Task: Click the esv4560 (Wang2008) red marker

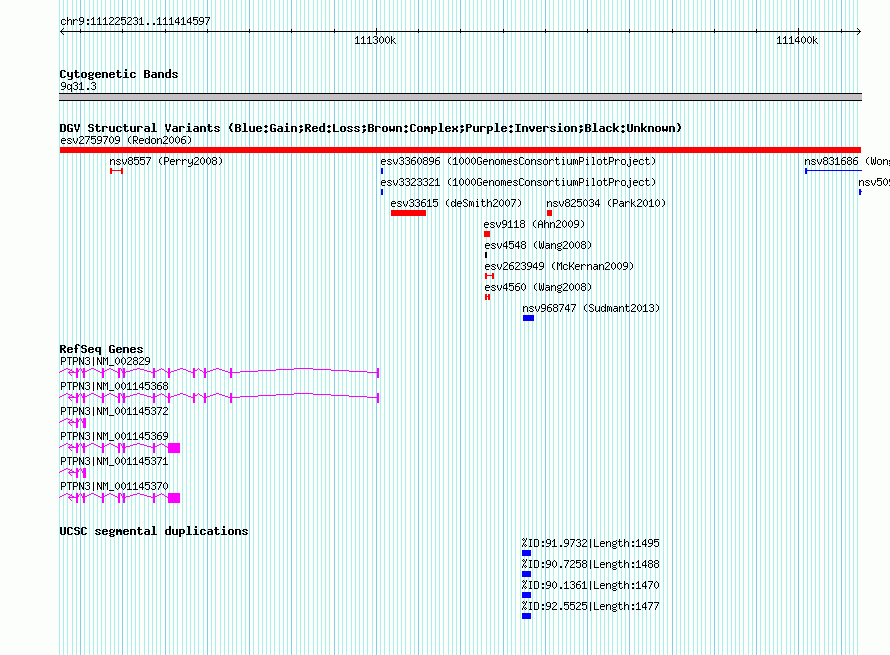Action: [488, 297]
